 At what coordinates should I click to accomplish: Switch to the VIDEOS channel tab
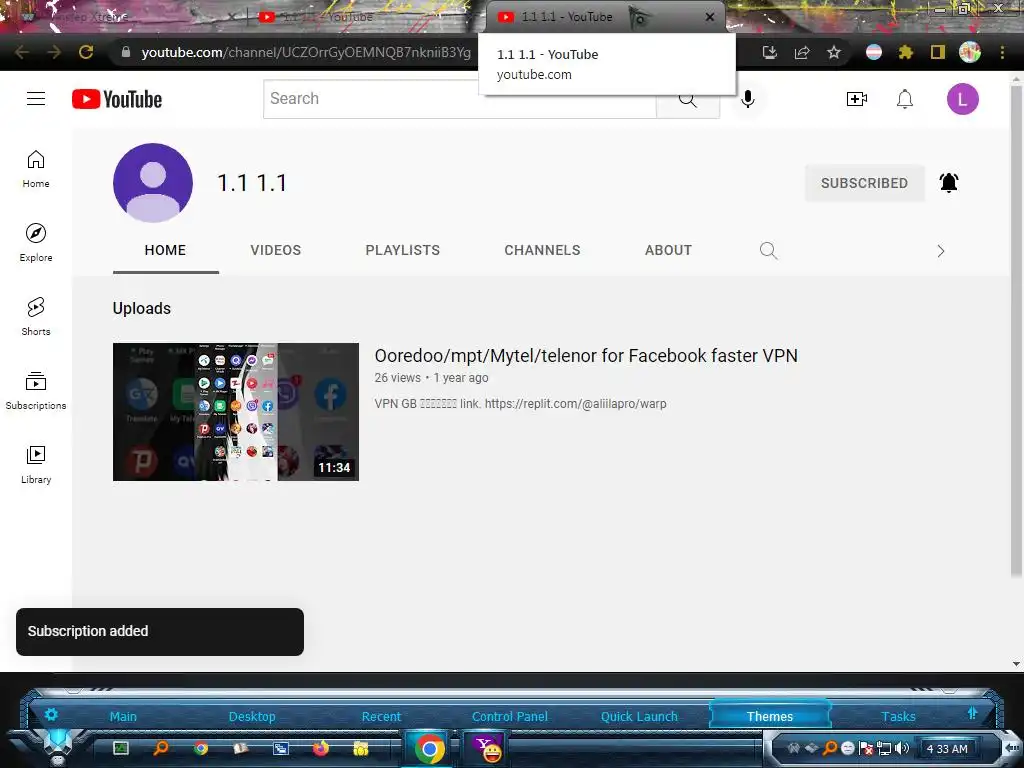tap(276, 250)
